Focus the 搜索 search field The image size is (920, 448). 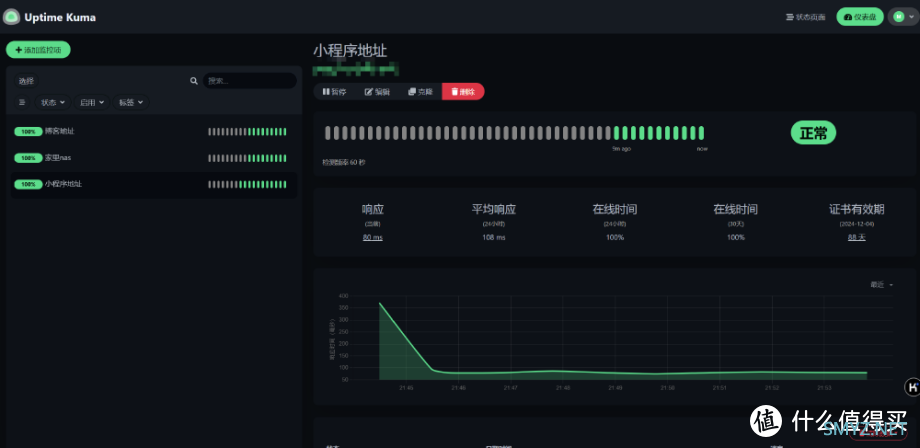point(249,81)
